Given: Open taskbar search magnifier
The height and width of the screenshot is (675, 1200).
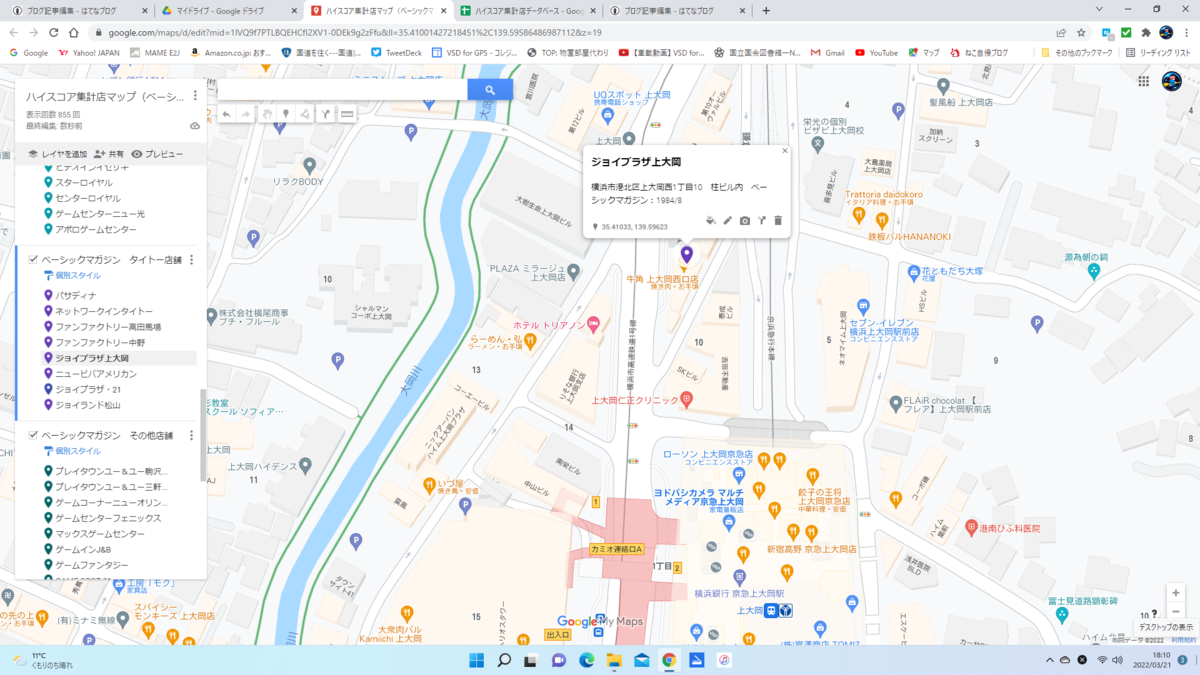Looking at the screenshot, I should pos(505,660).
